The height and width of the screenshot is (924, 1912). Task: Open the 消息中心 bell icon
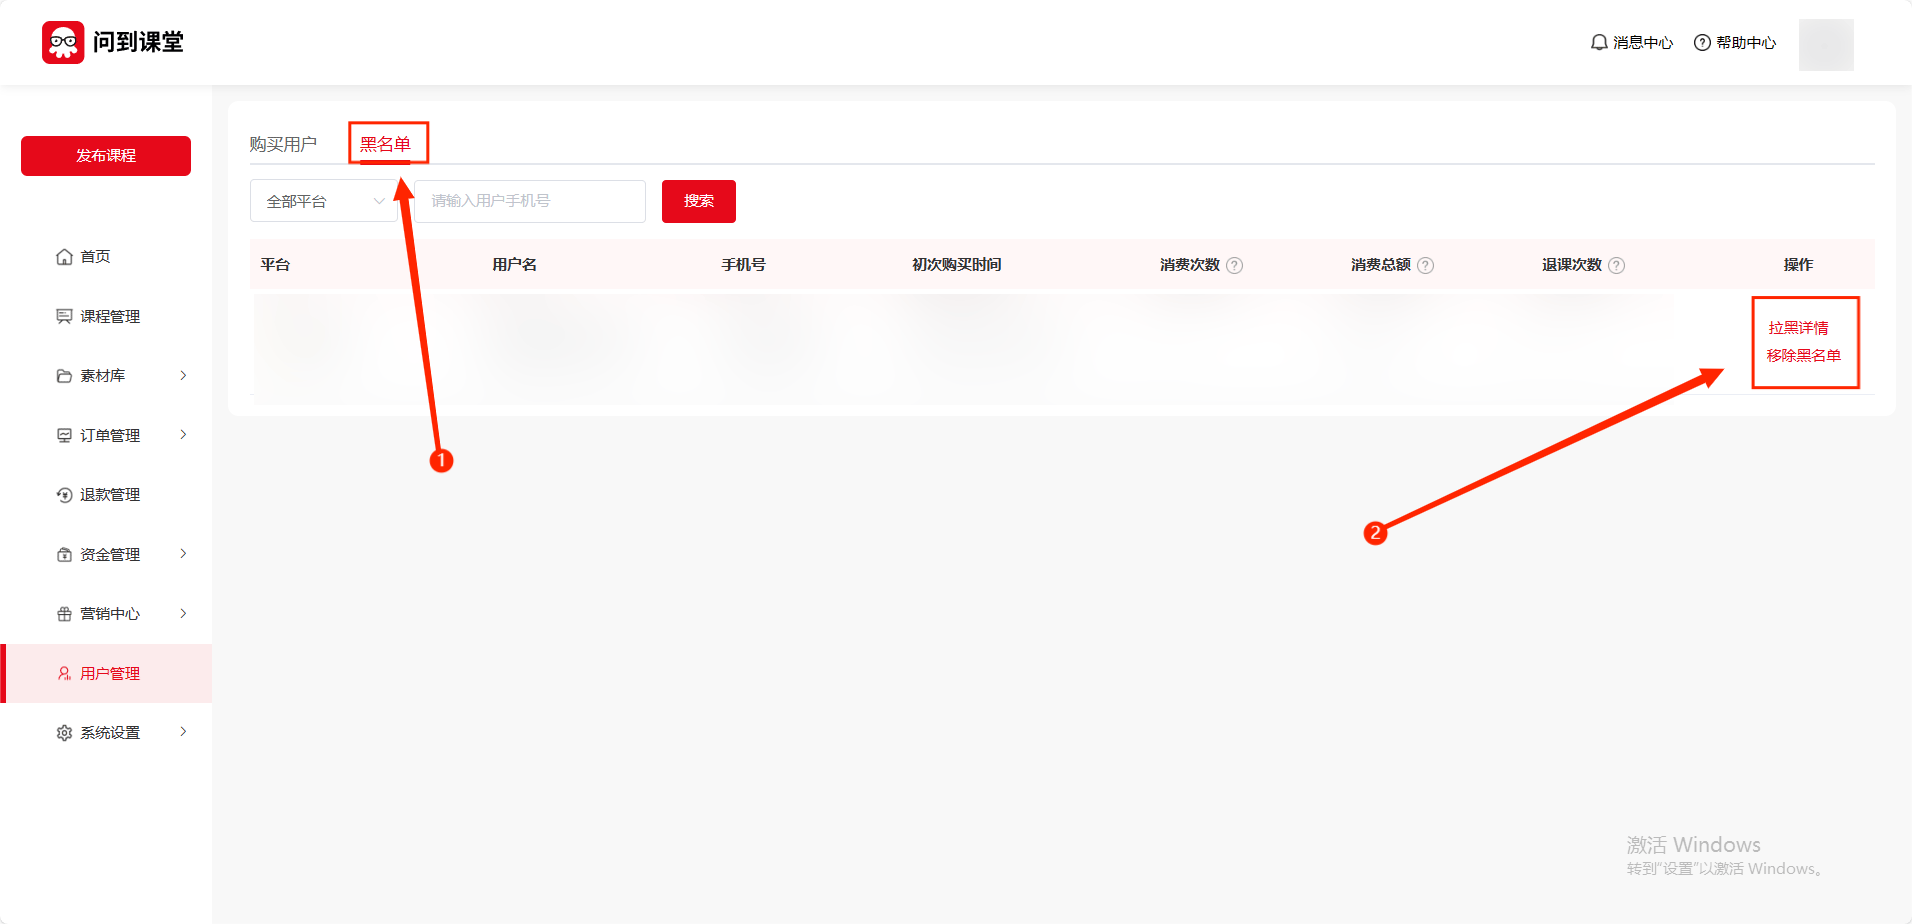[x=1599, y=42]
